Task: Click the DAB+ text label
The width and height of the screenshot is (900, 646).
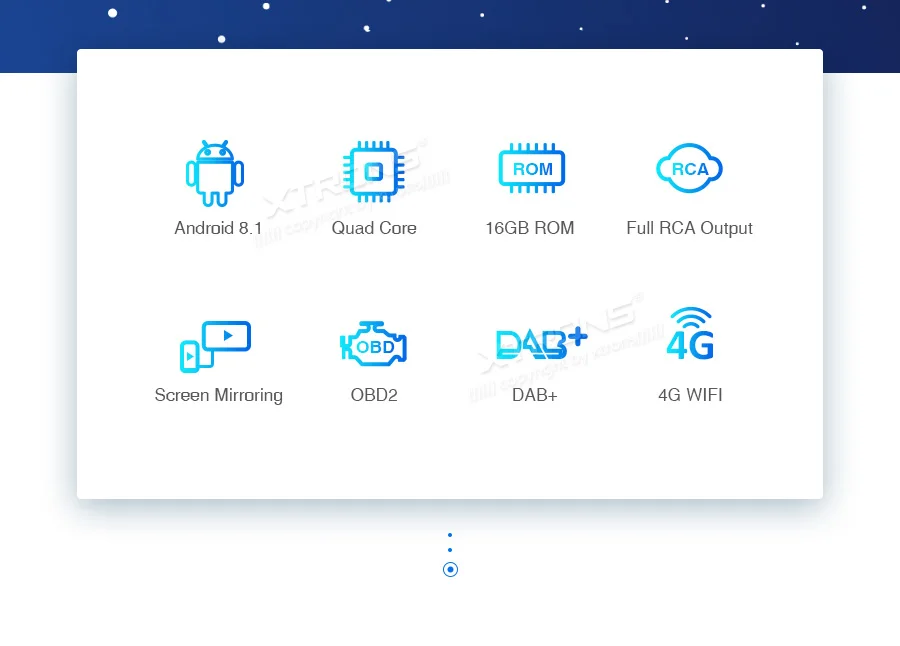Action: (535, 395)
